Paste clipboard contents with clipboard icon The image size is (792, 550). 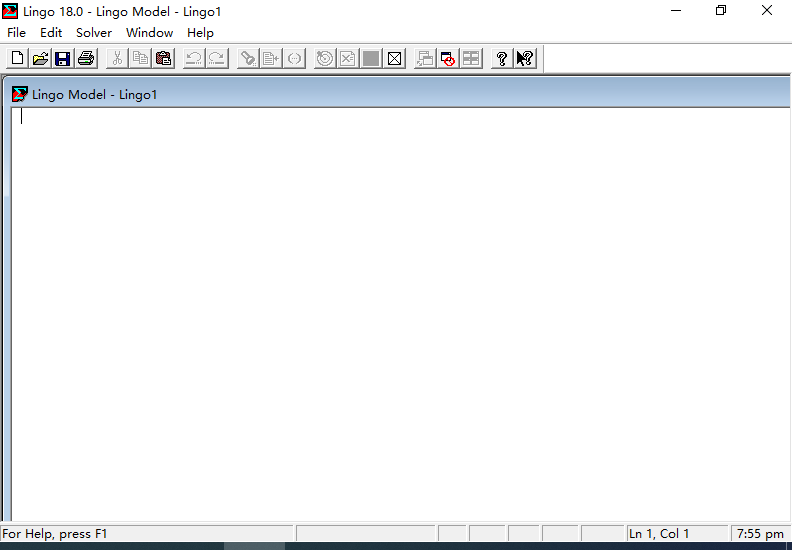pyautogui.click(x=164, y=59)
